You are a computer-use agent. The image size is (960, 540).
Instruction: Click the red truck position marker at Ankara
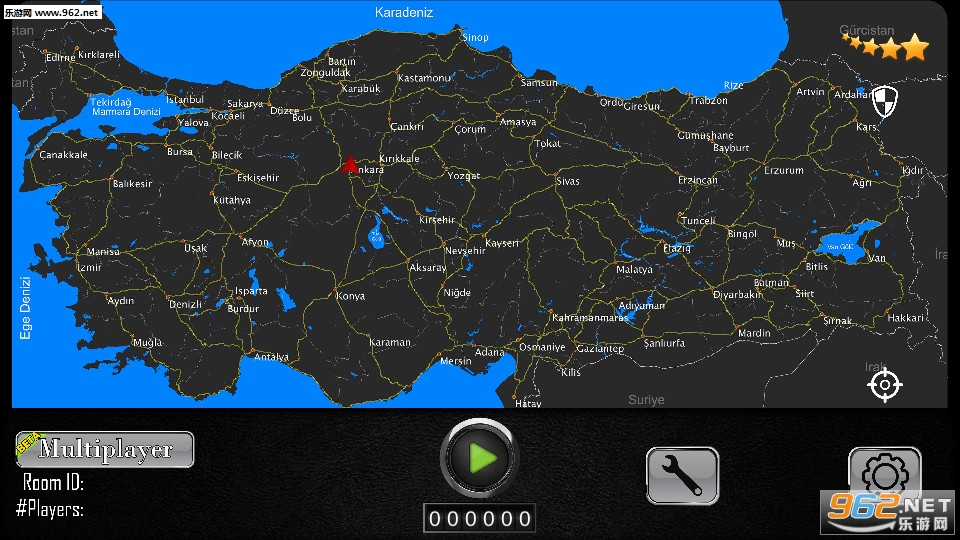[350, 164]
